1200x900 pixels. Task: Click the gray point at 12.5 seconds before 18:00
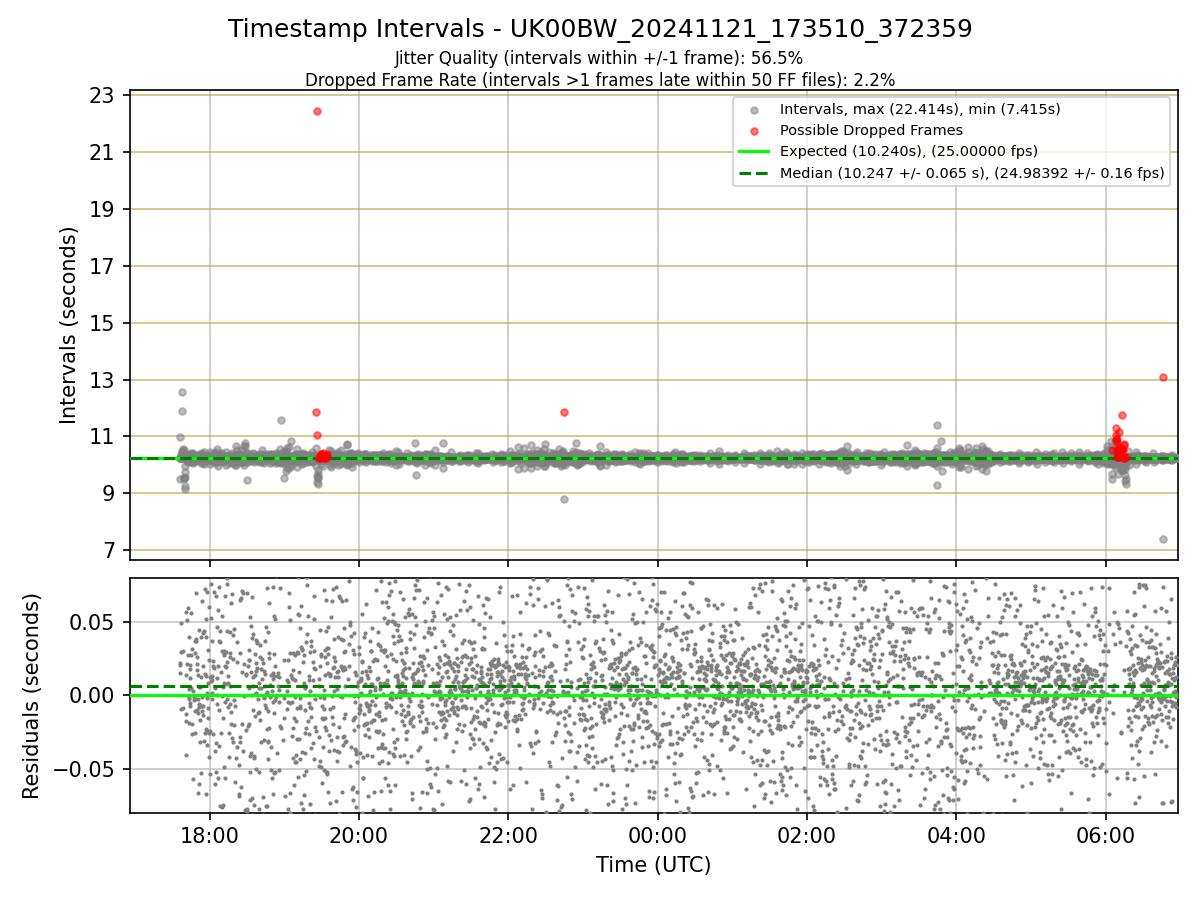[182, 392]
